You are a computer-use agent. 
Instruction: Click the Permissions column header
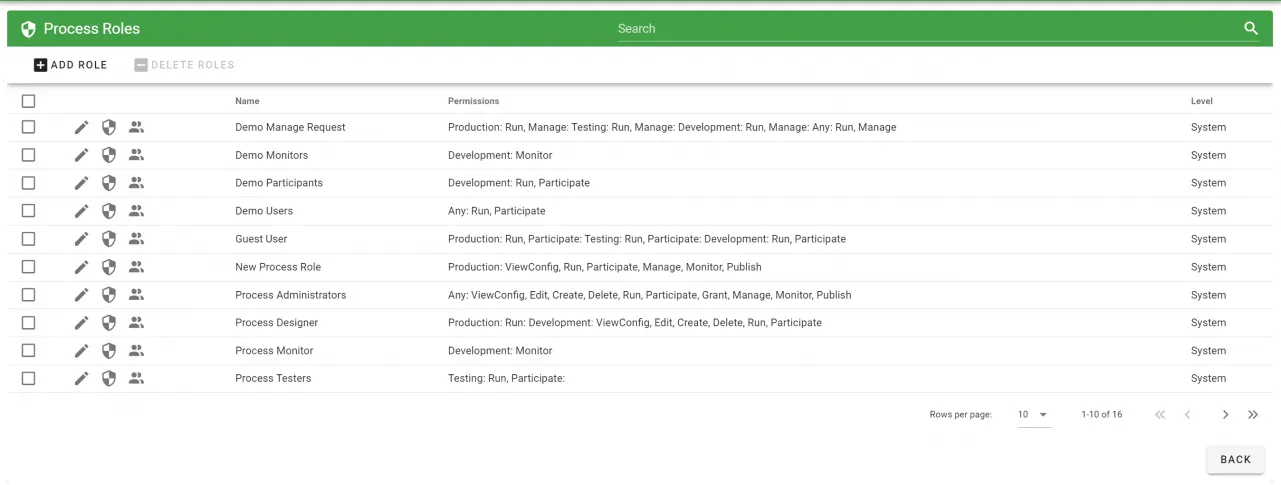(x=473, y=101)
